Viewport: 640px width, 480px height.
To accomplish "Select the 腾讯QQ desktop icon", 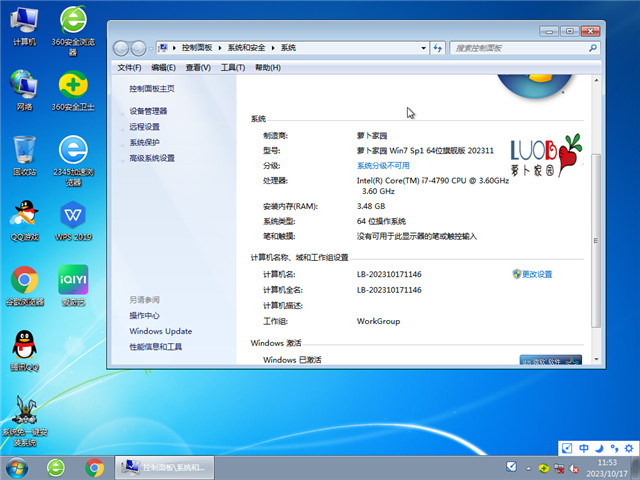I will tap(24, 351).
